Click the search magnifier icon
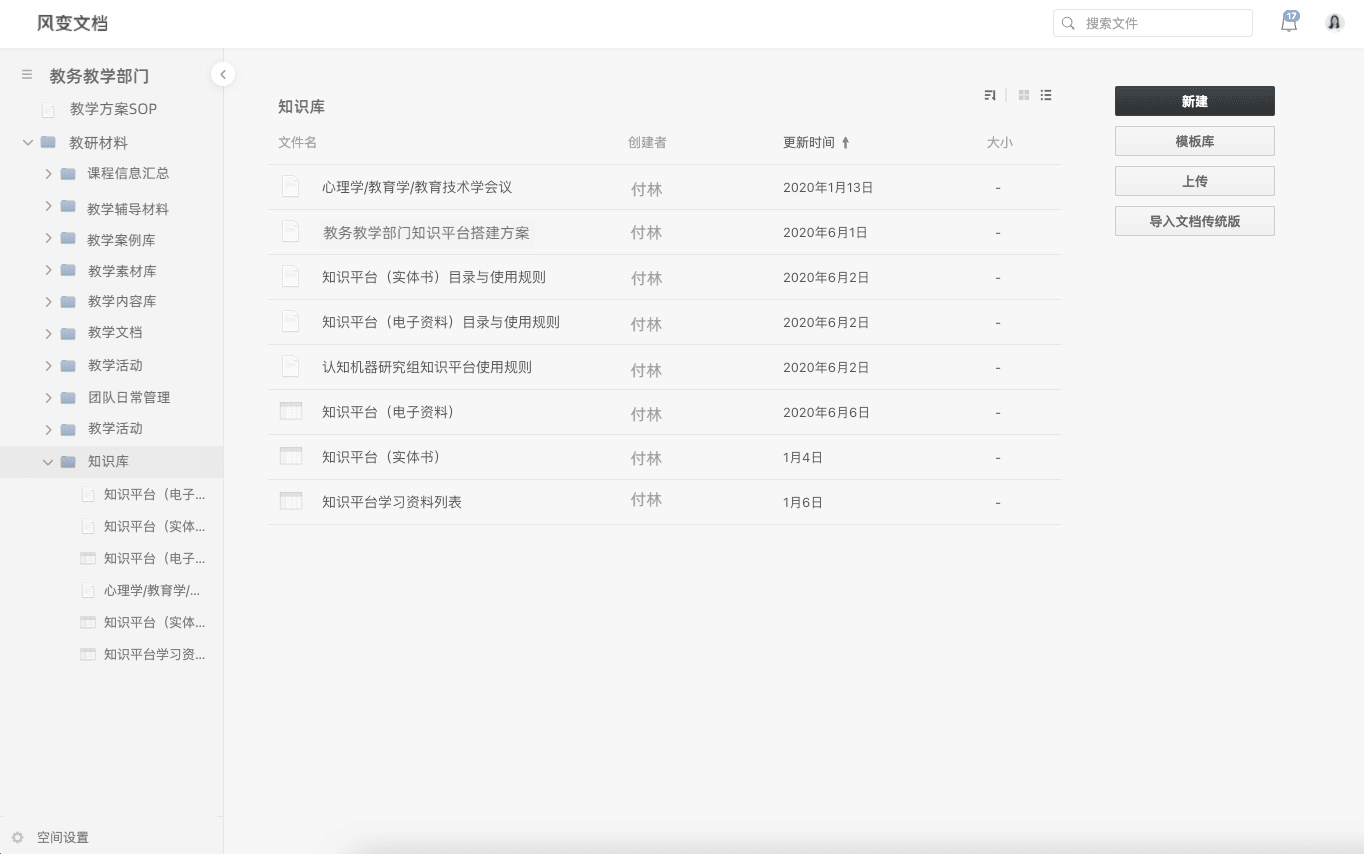1364x854 pixels. (x=1068, y=23)
